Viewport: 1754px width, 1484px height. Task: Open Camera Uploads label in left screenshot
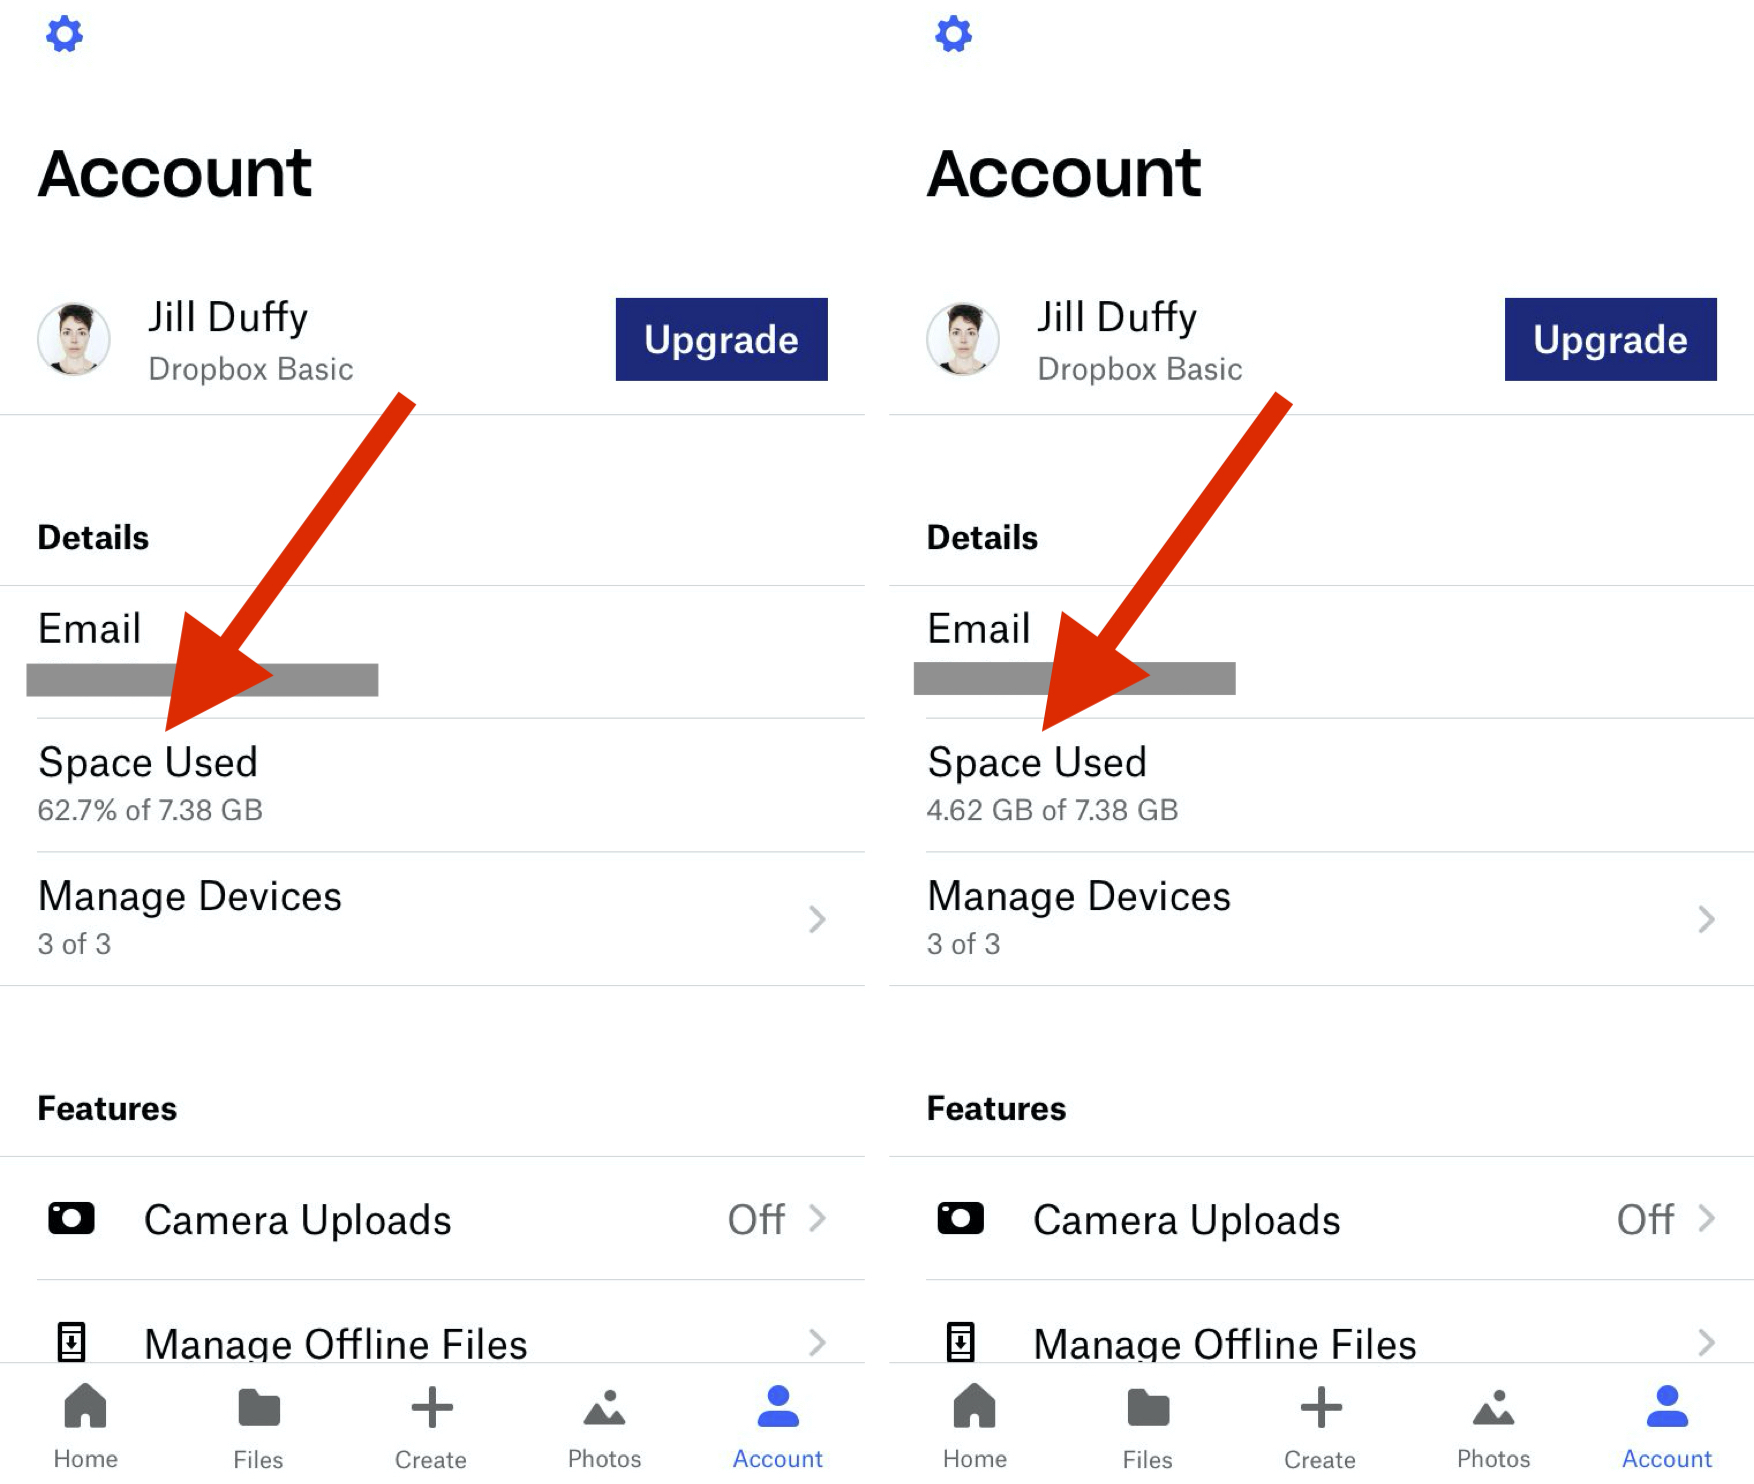pyautogui.click(x=298, y=1220)
